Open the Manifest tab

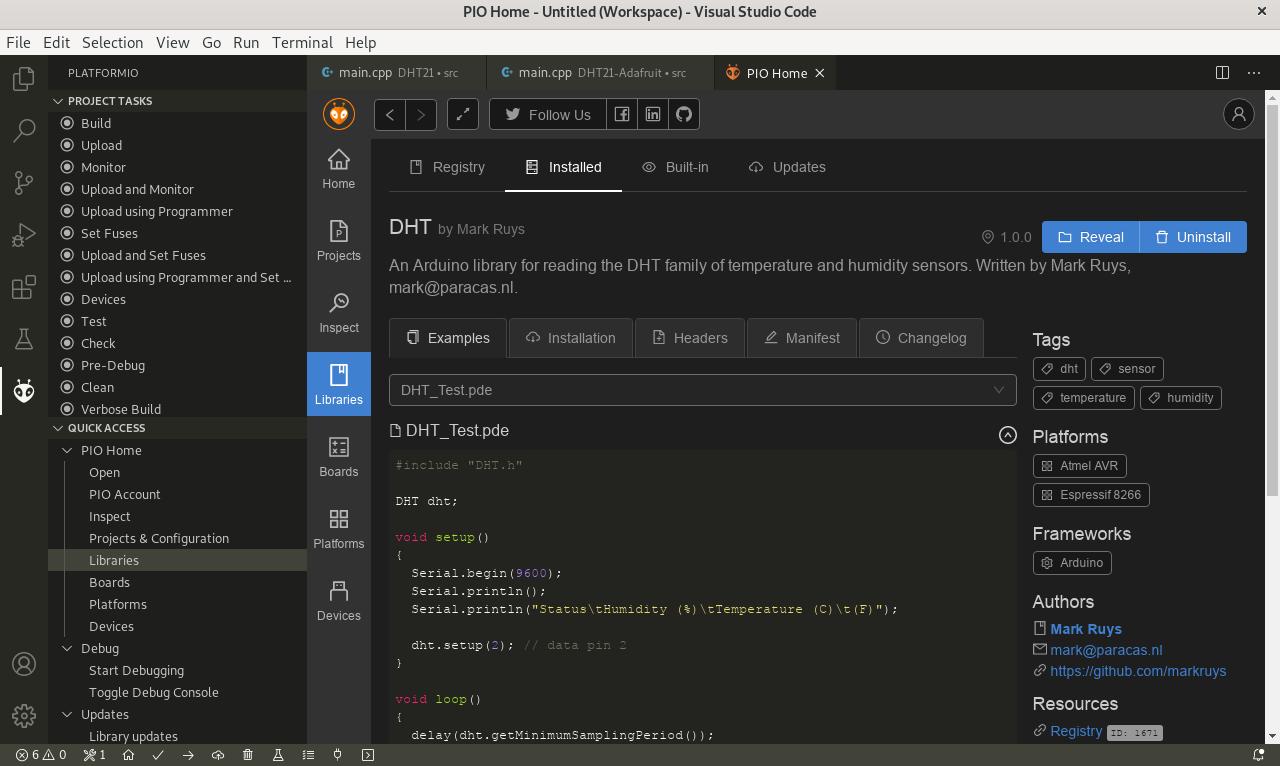[802, 338]
